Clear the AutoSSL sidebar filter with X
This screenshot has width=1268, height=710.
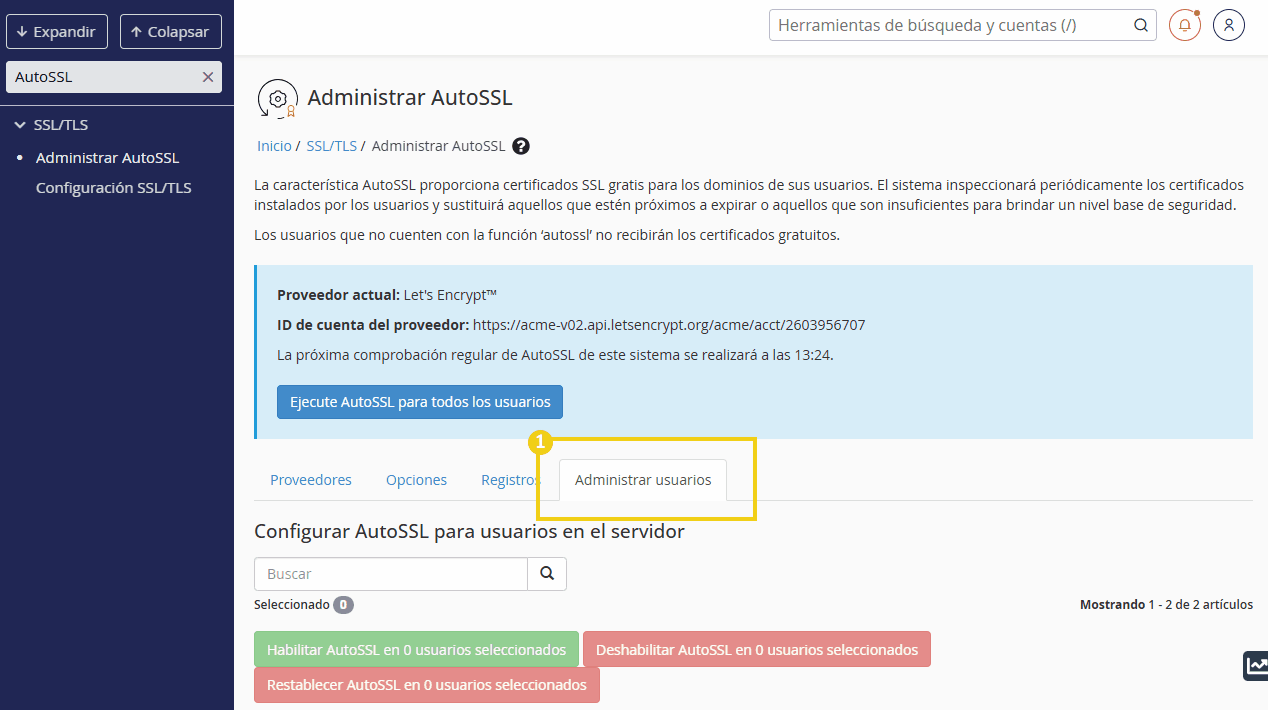[208, 77]
